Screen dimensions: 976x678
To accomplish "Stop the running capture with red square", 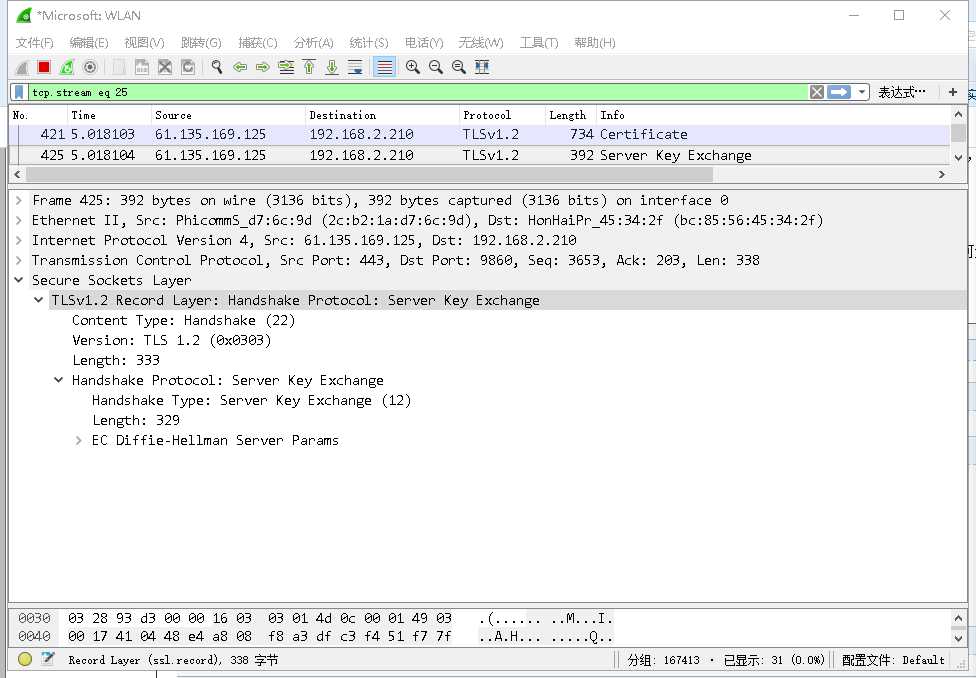I will click(44, 67).
